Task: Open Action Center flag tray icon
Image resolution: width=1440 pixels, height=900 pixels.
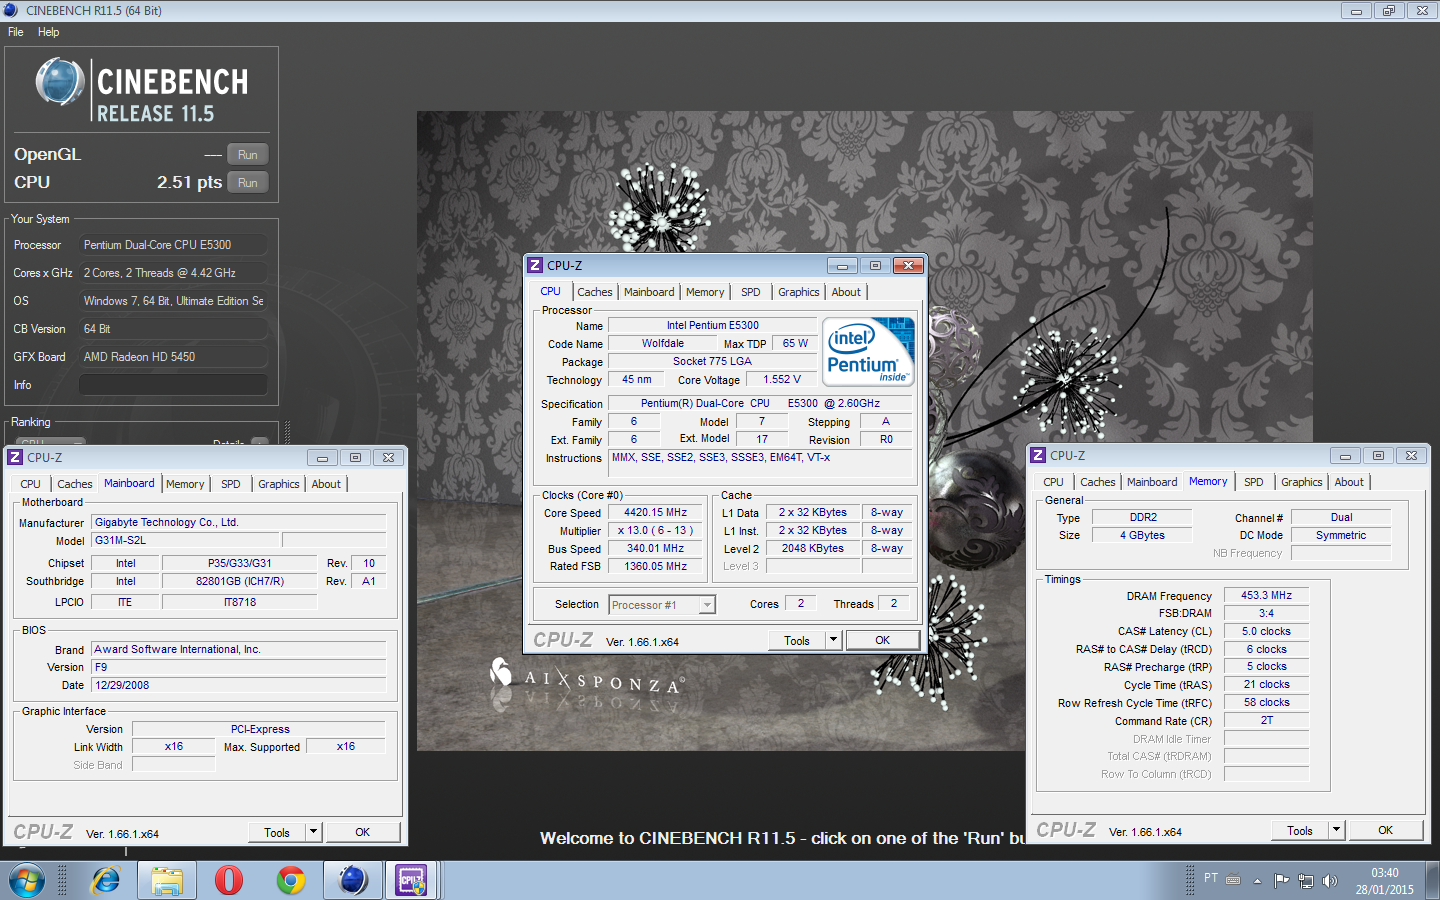Action: click(1281, 881)
